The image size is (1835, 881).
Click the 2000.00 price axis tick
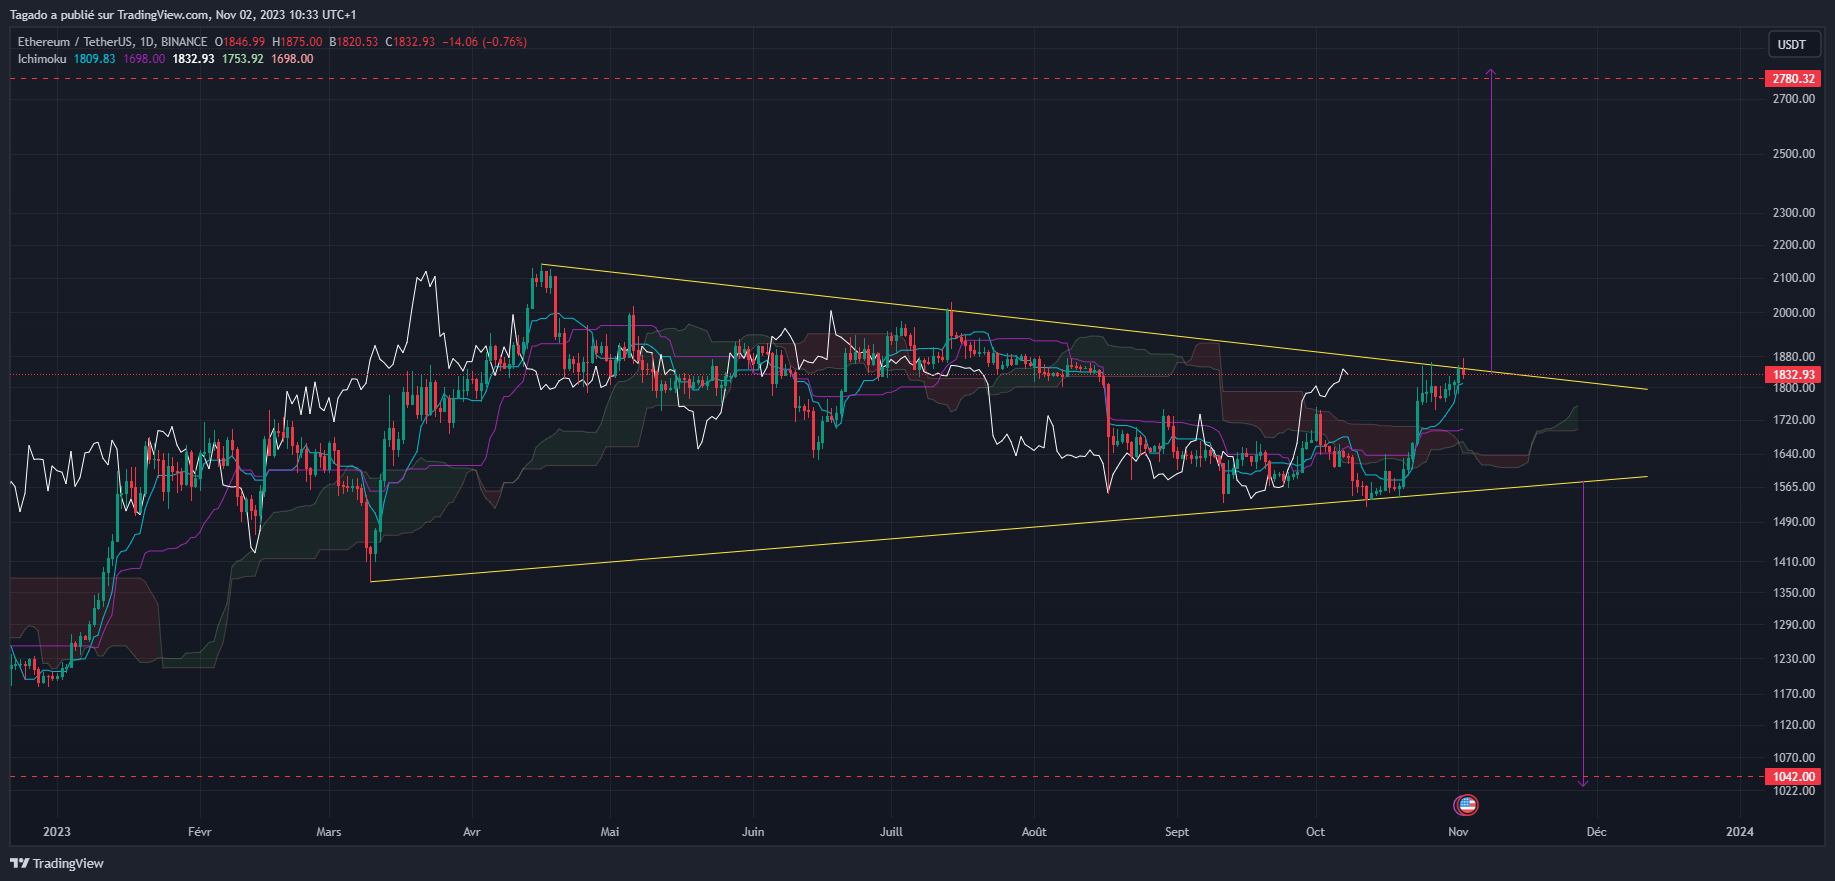click(x=1794, y=313)
